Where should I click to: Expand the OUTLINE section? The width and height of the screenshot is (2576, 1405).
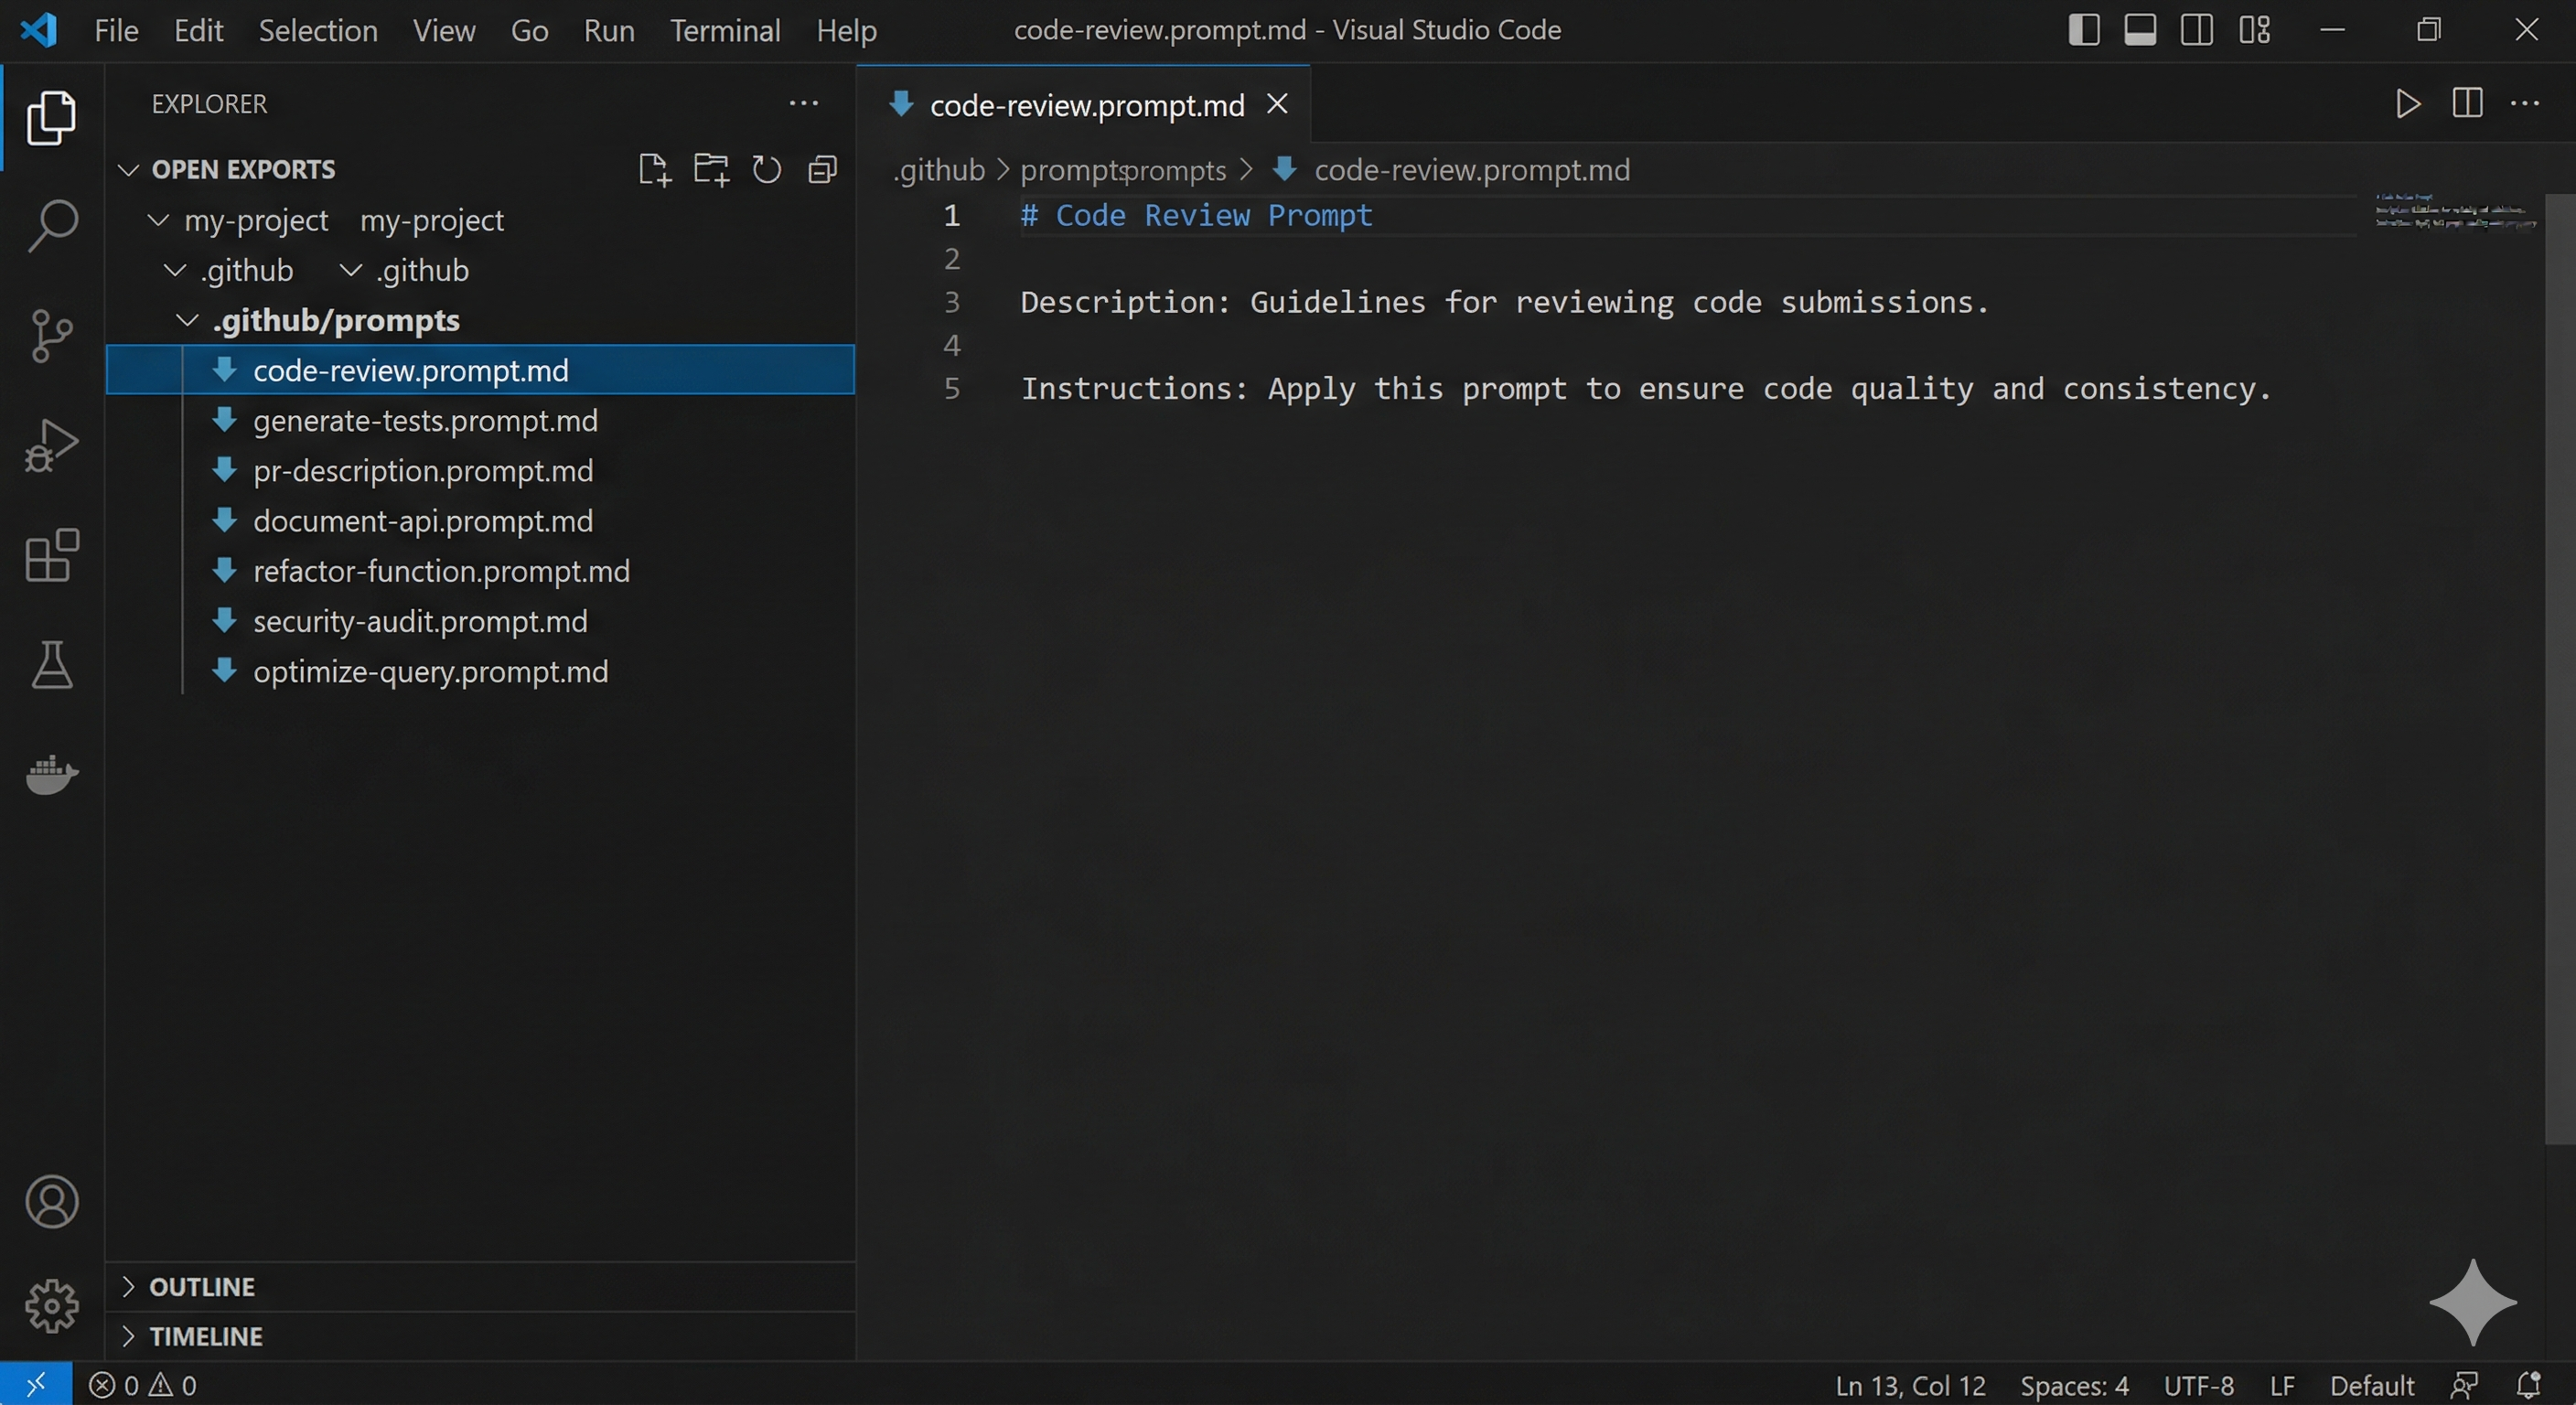(202, 1287)
